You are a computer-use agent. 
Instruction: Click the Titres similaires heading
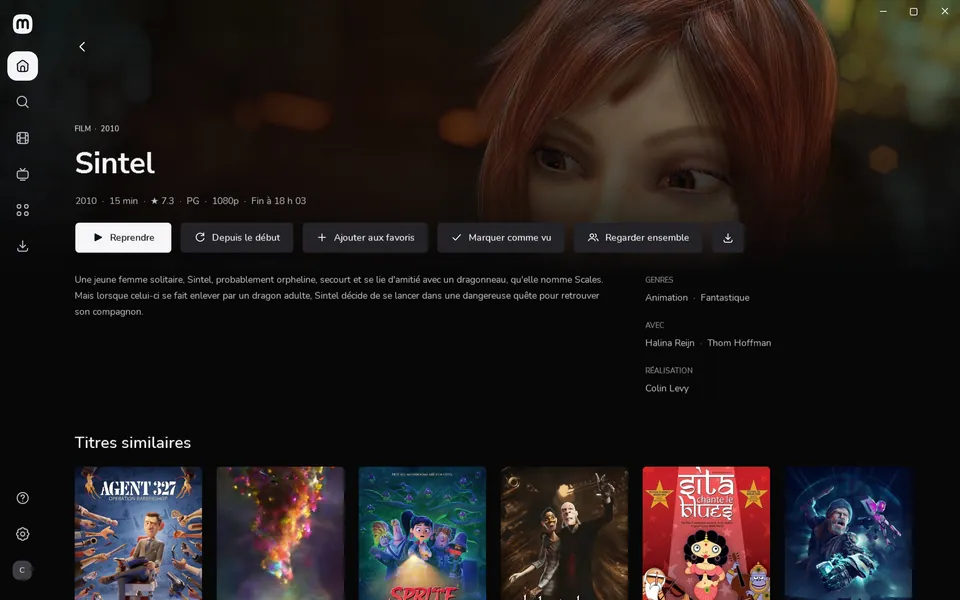coord(133,443)
